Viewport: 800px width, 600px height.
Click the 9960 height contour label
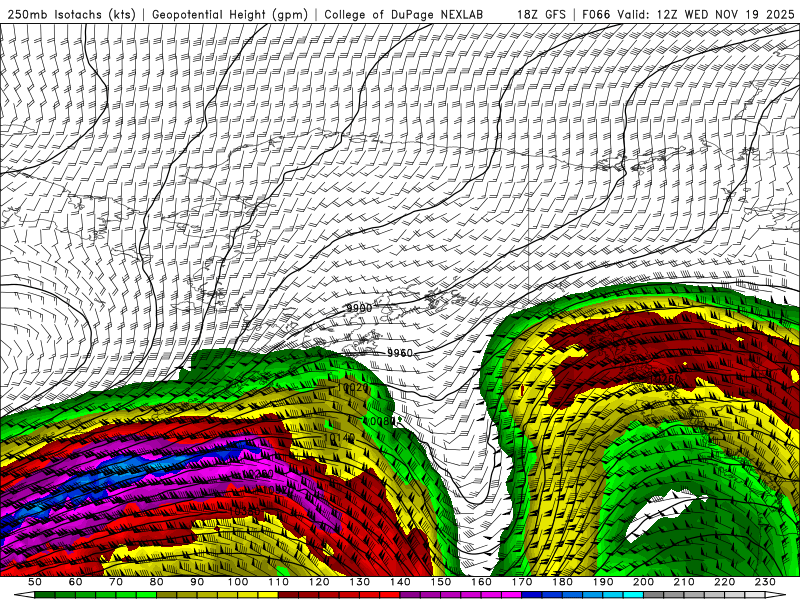coord(400,353)
